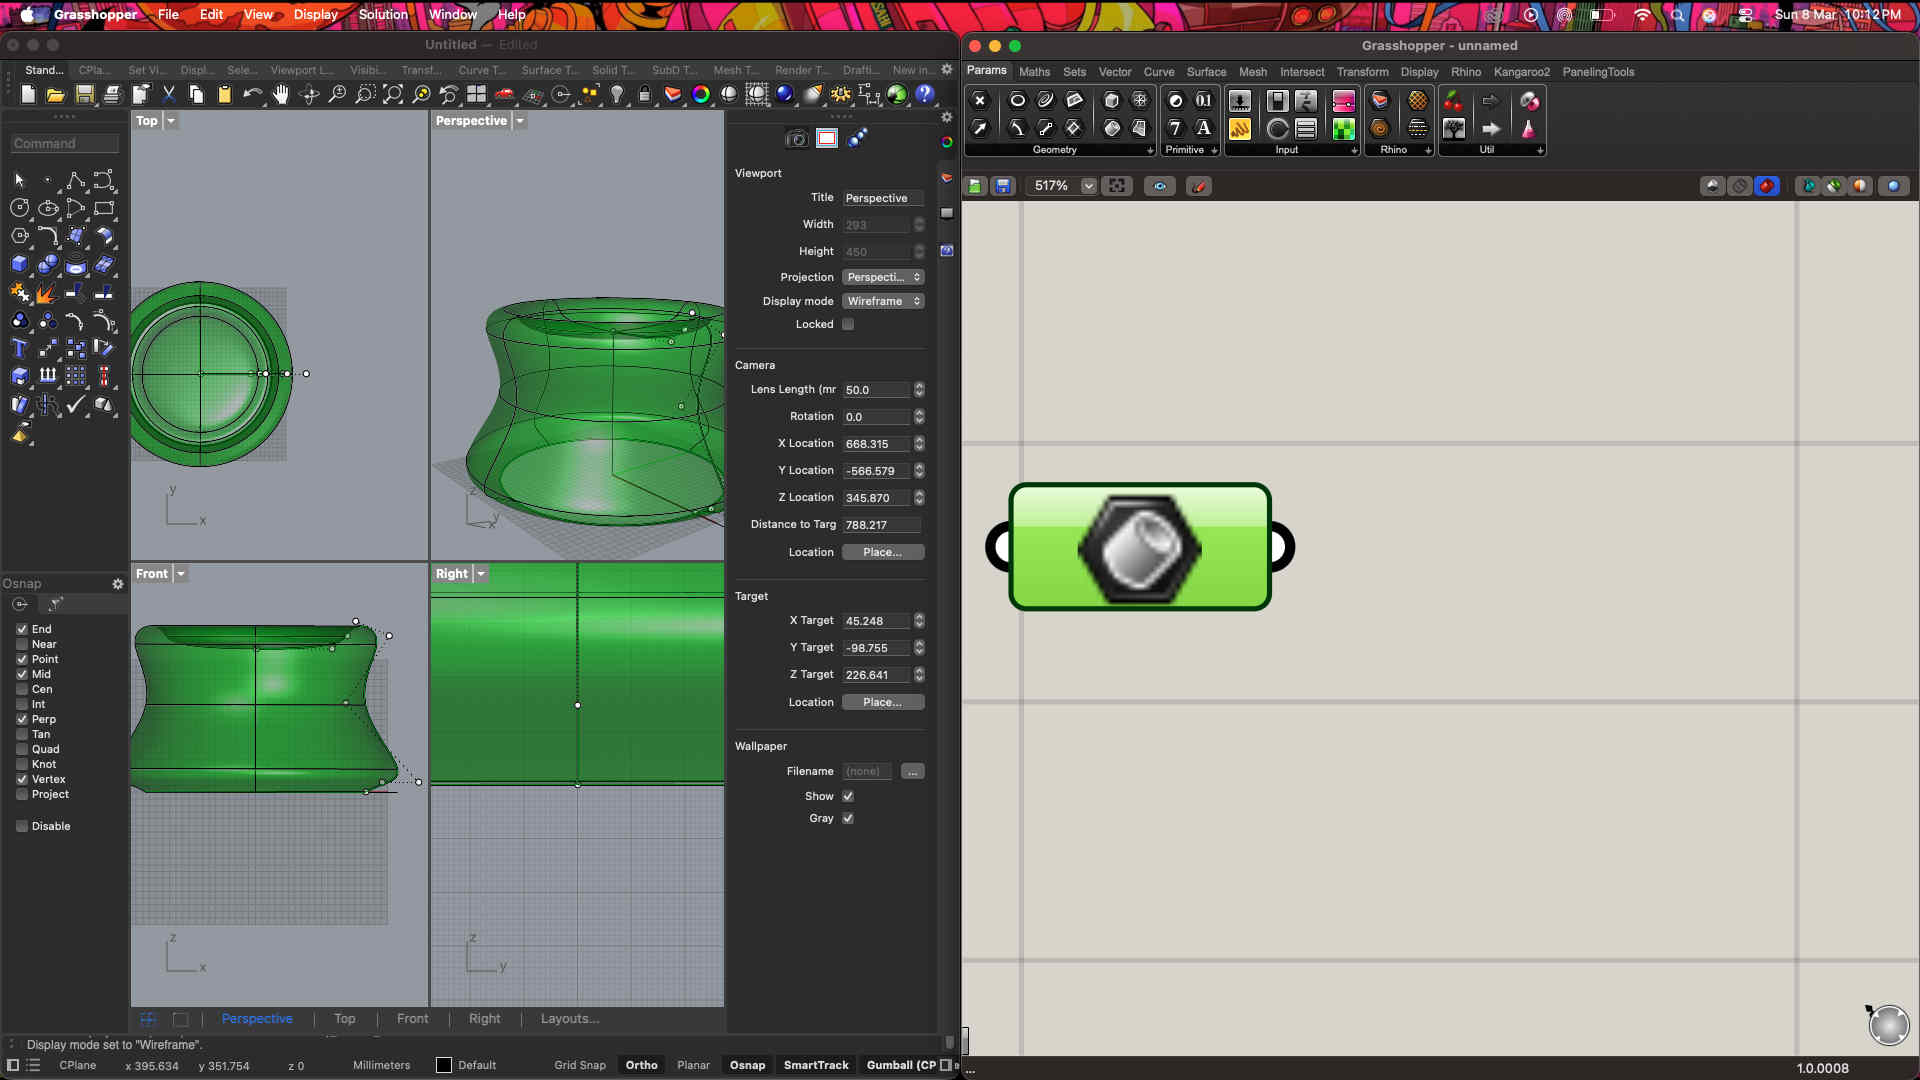The image size is (1920, 1080).
Task: Uncheck the wallpaper Gray checkbox
Action: pos(848,819)
